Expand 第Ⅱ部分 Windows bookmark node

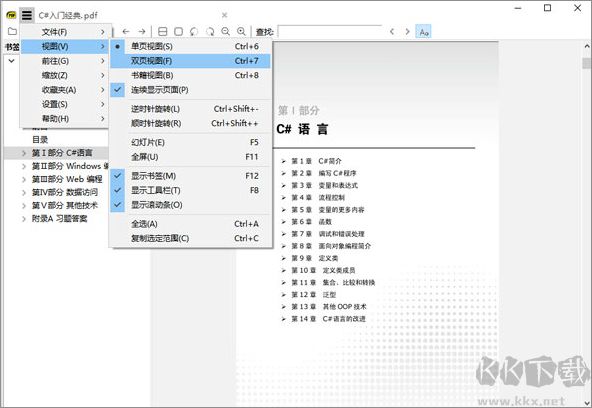coord(24,166)
